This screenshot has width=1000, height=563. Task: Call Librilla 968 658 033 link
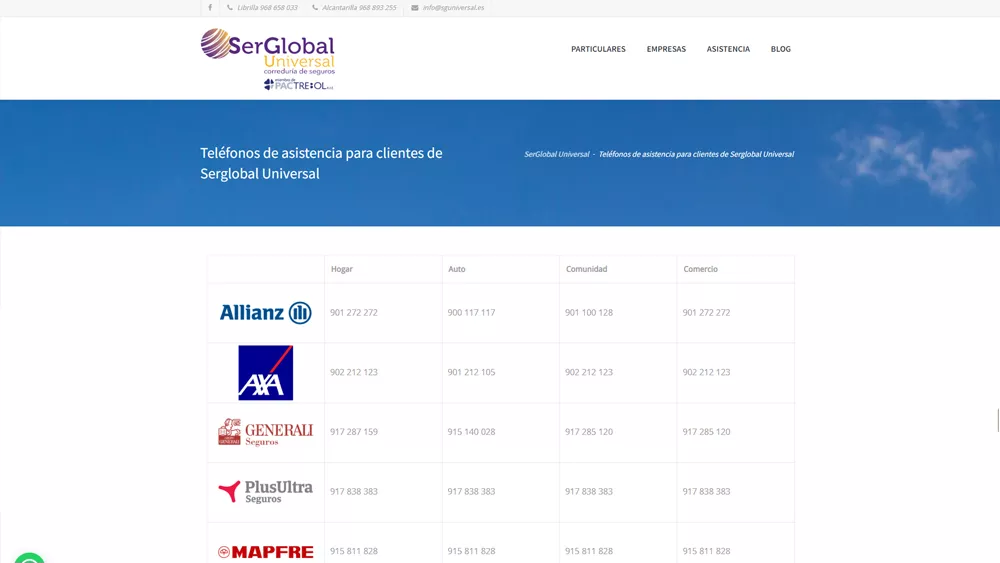[267, 8]
